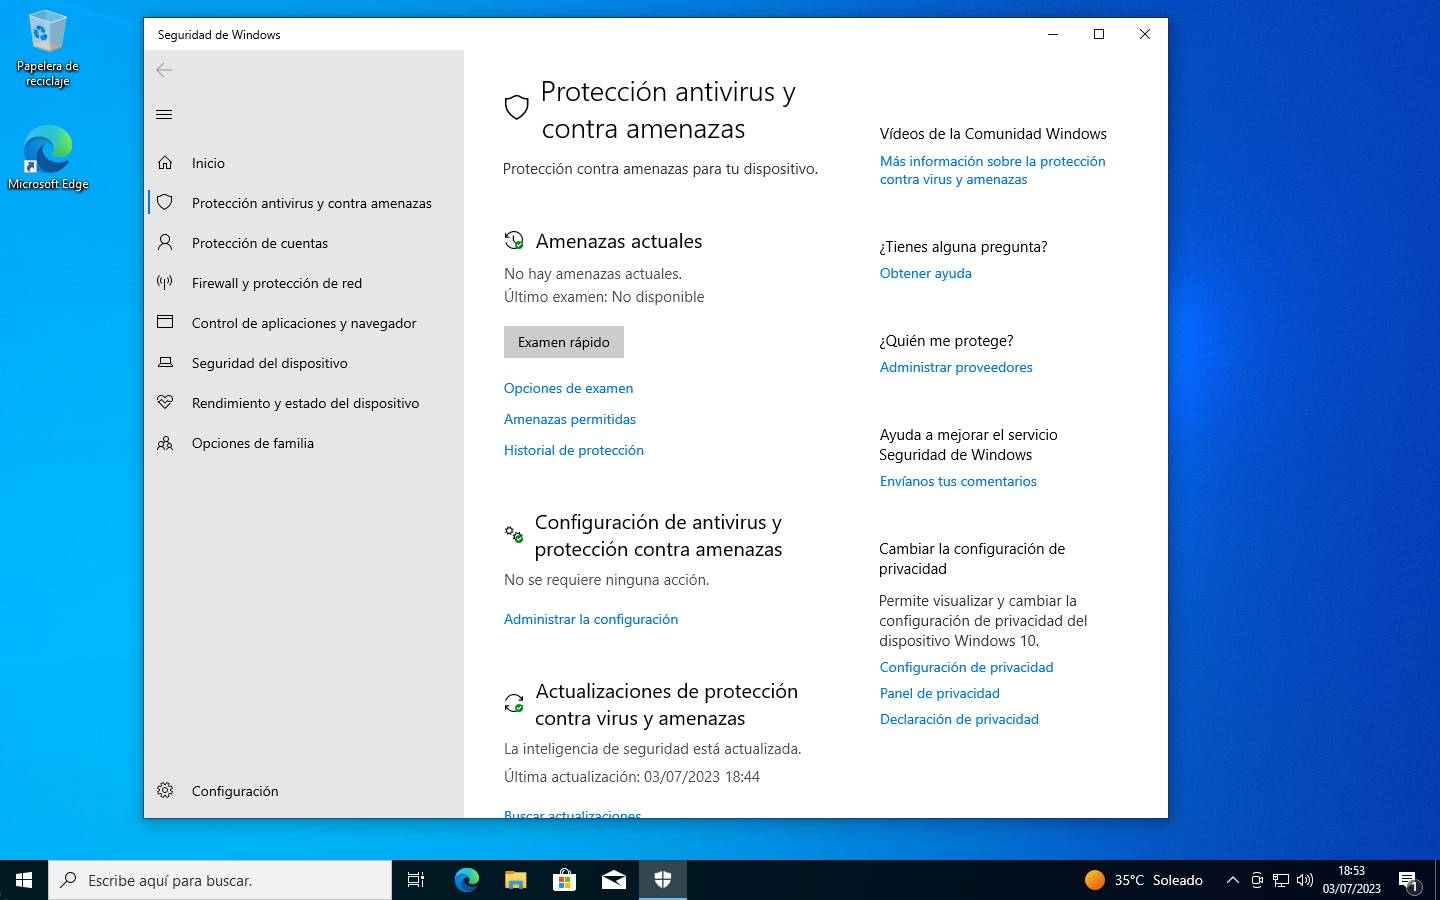Open Opciones de familia icon
Viewport: 1440px width, 900px height.
(x=165, y=443)
